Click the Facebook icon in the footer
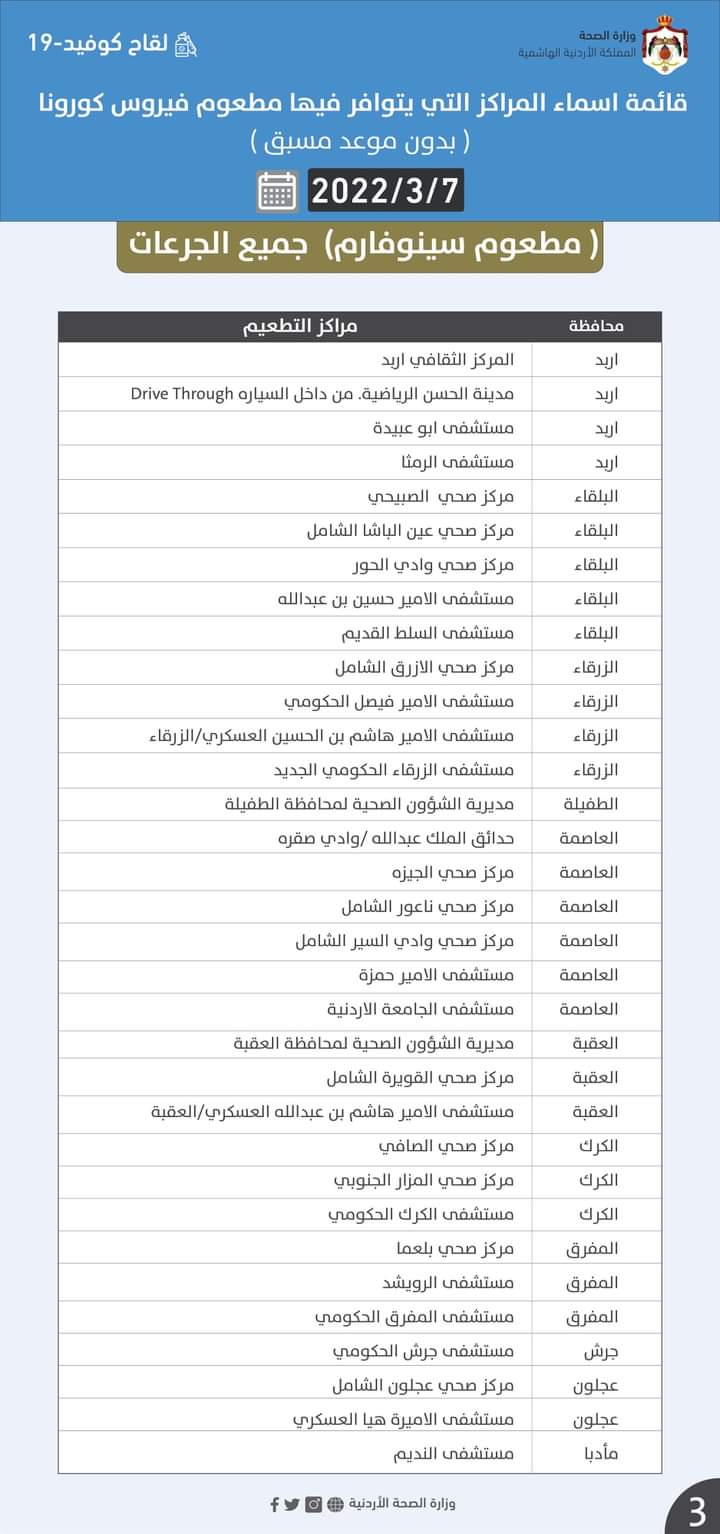 pyautogui.click(x=275, y=1503)
